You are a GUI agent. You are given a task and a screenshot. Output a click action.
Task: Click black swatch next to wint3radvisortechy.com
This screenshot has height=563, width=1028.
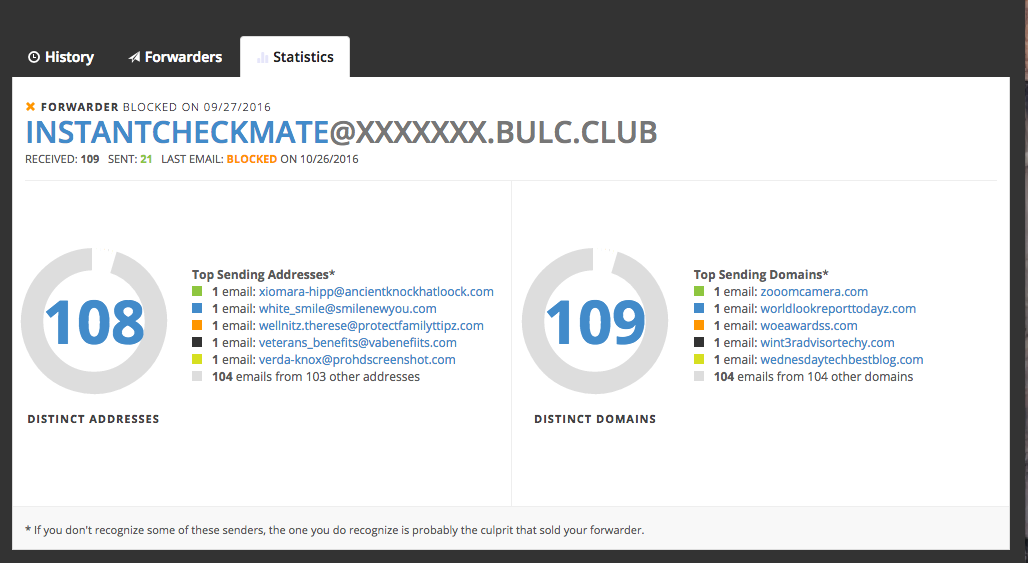click(x=699, y=342)
